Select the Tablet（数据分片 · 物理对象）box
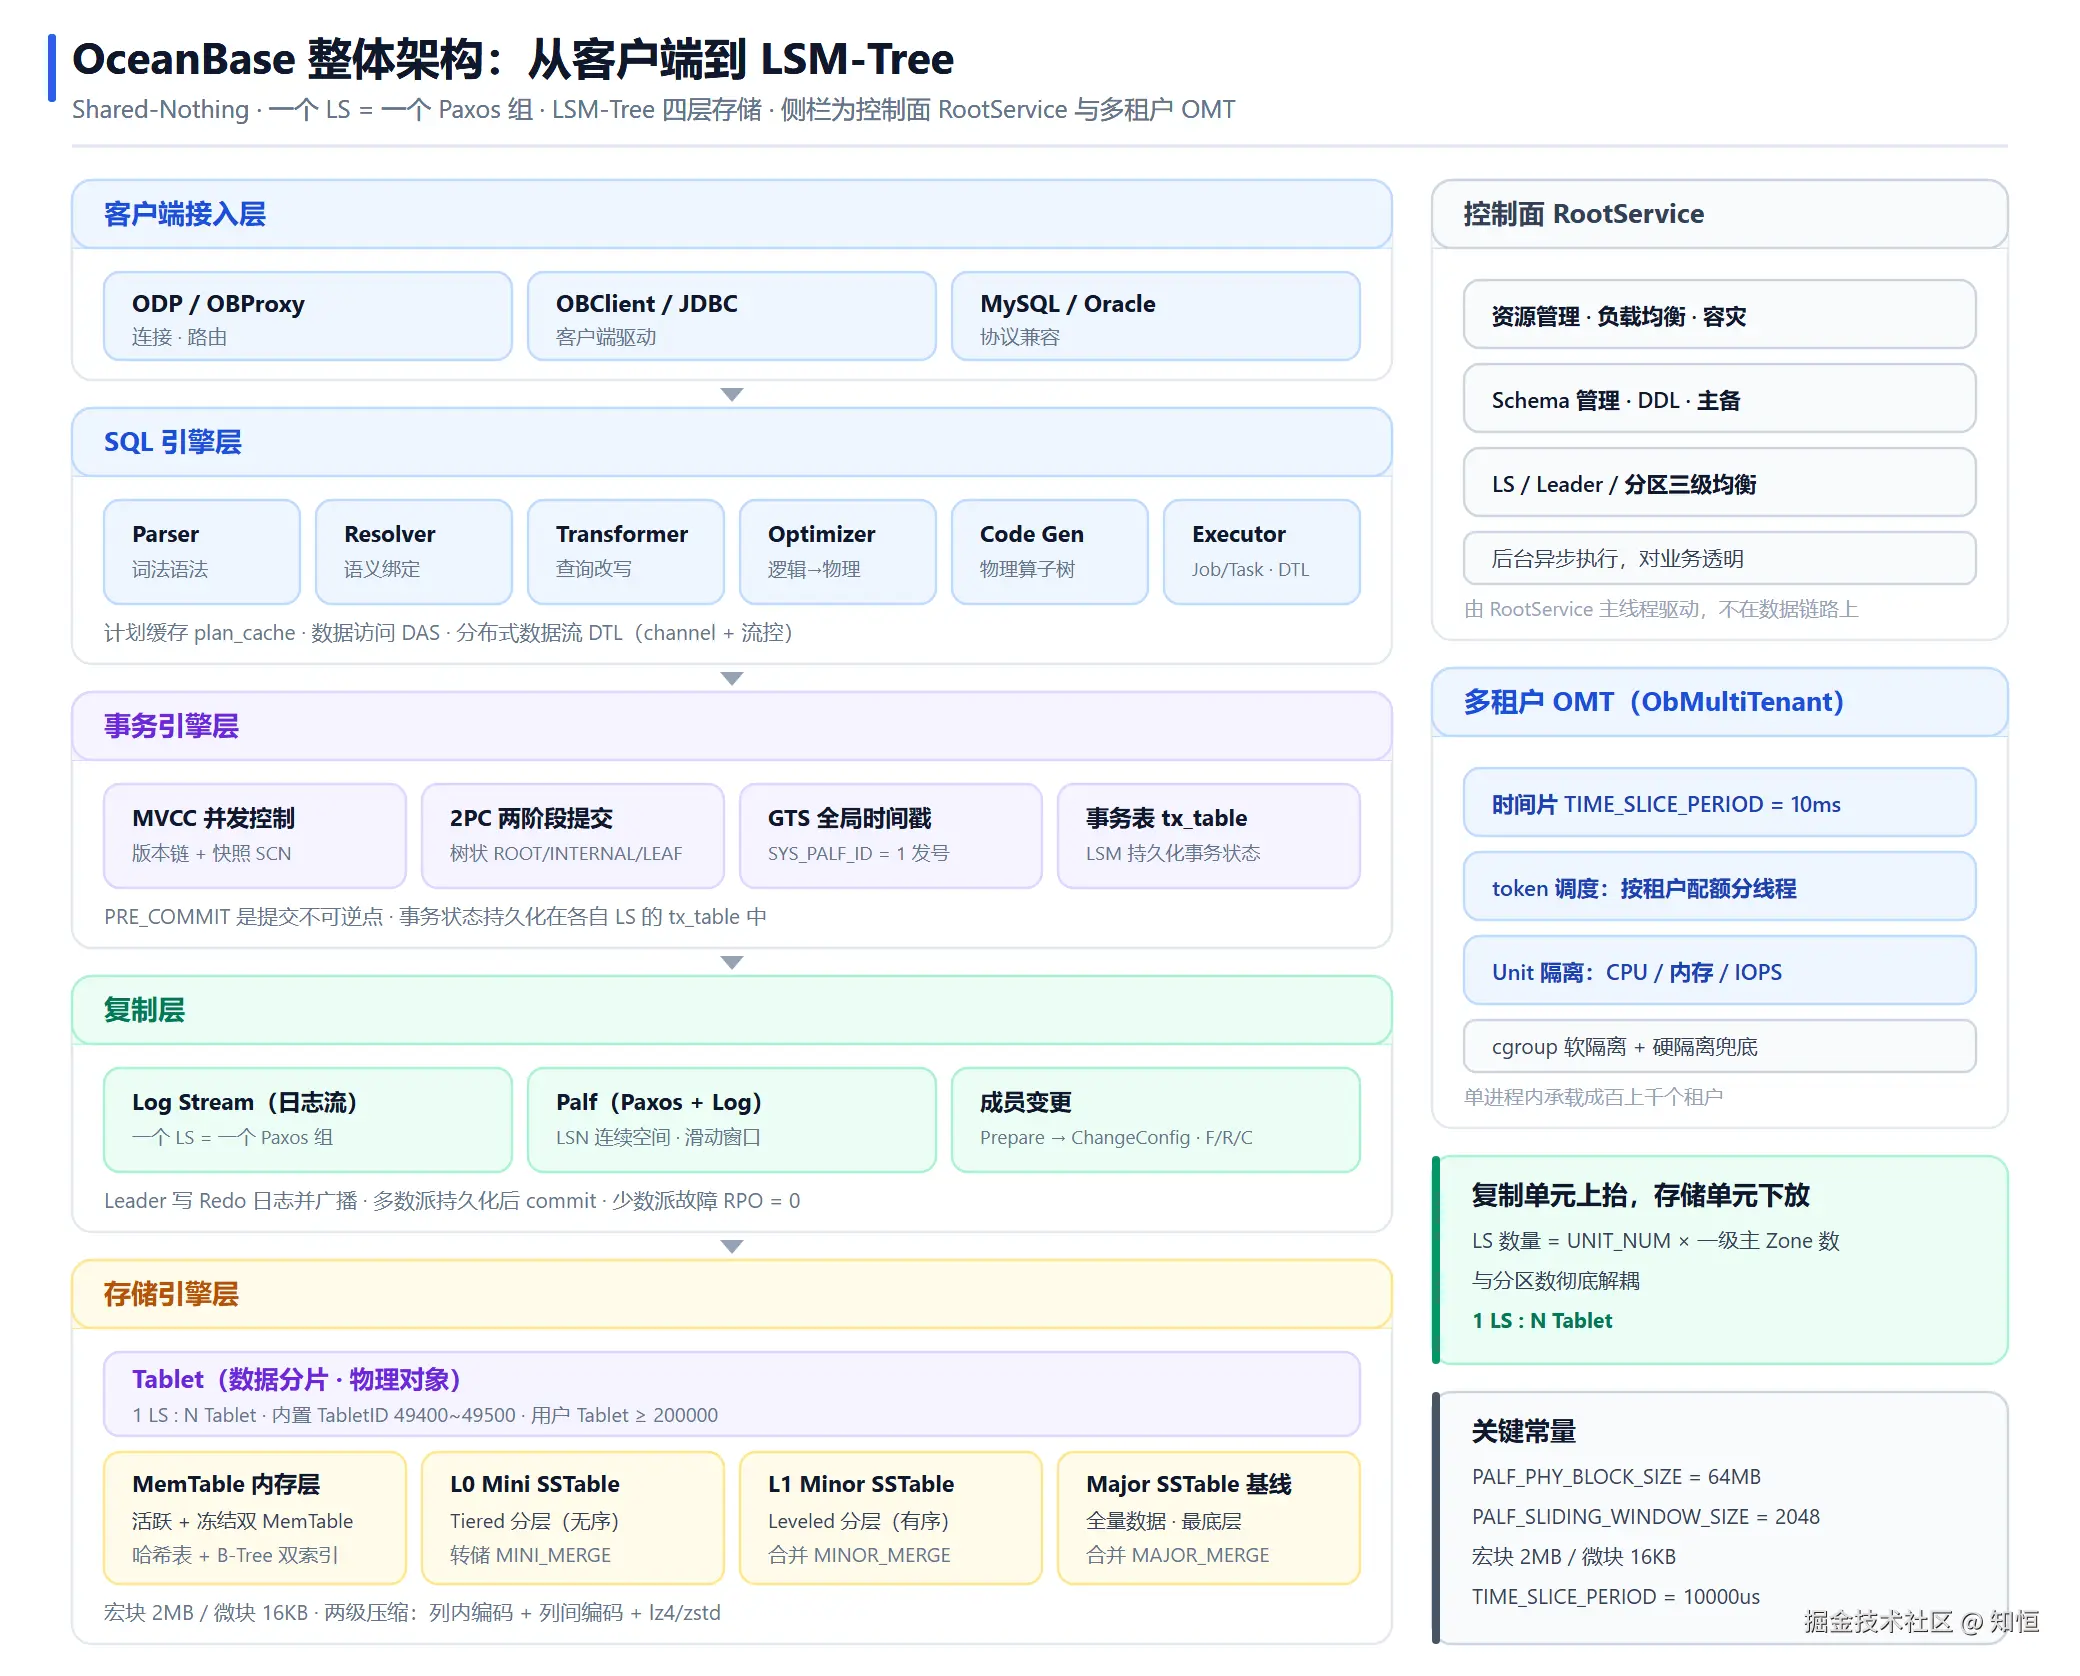The height and width of the screenshot is (1676, 2080). pos(732,1394)
